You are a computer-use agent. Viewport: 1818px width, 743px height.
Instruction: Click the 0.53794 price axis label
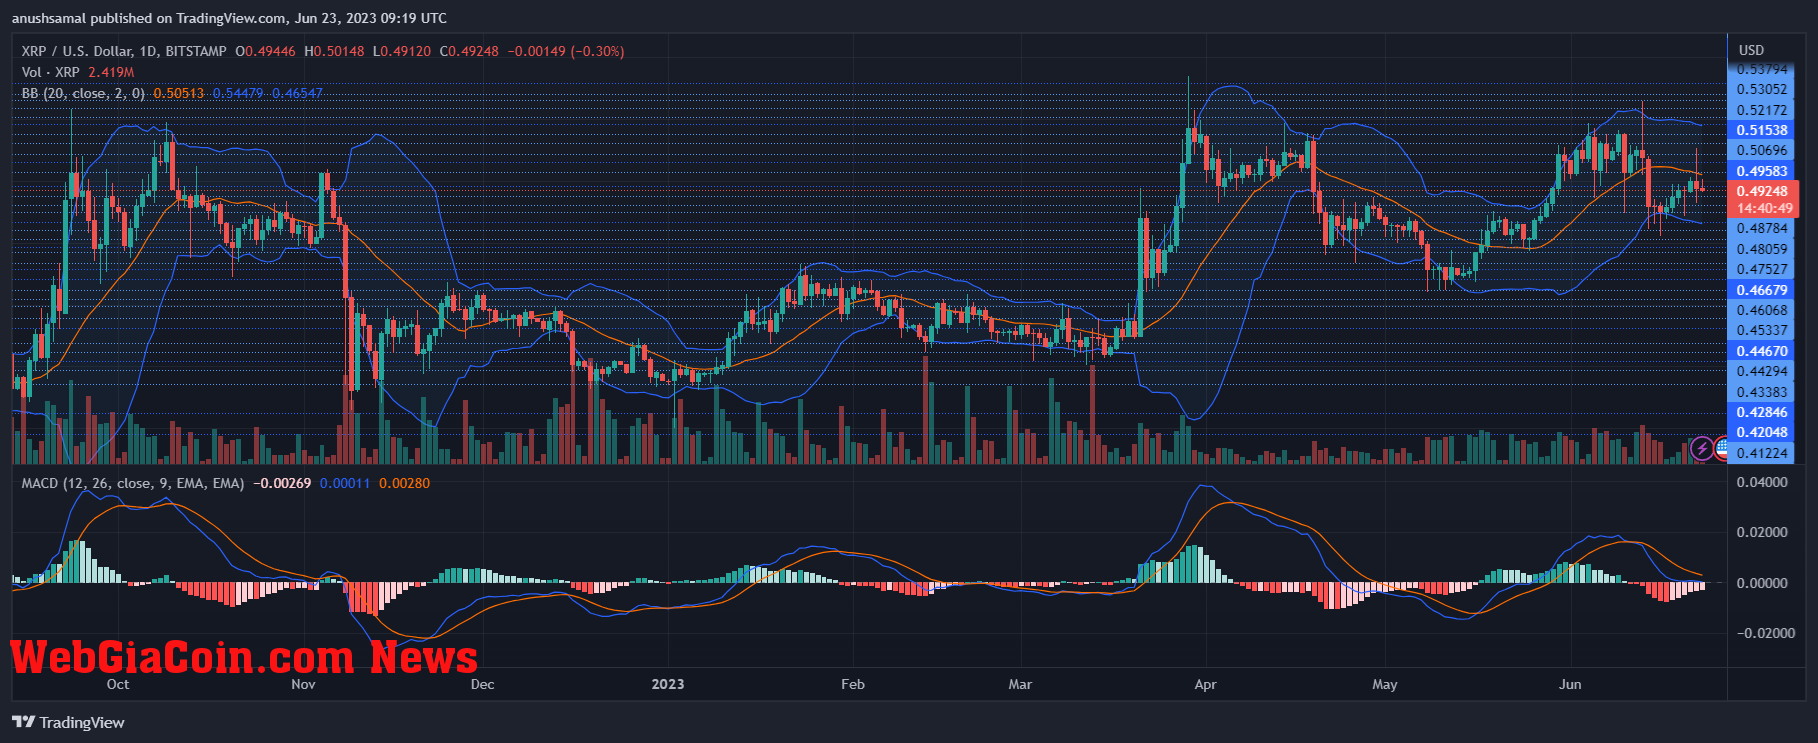tap(1762, 69)
